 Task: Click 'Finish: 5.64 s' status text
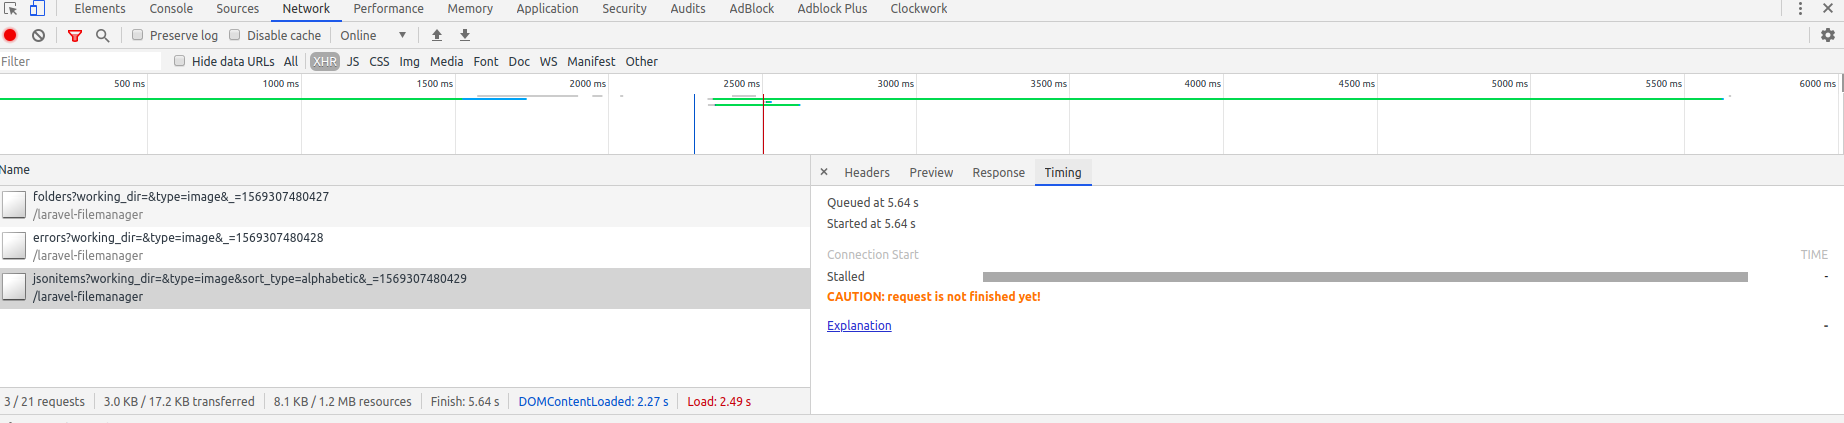click(465, 402)
